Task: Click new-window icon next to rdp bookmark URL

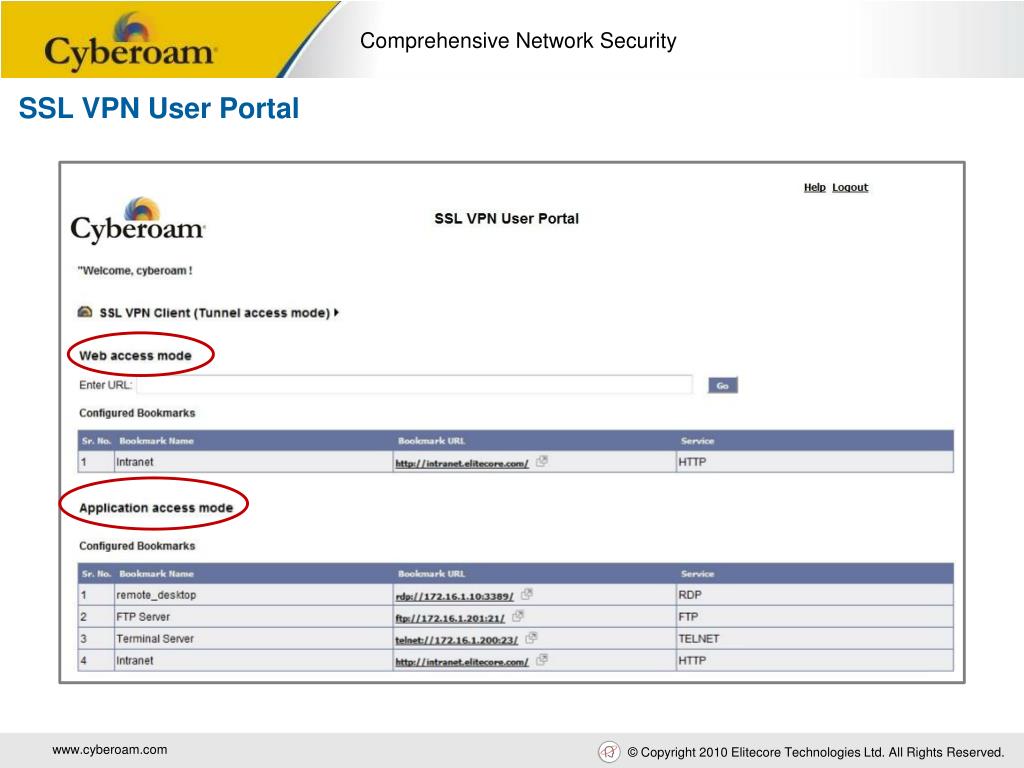Action: click(x=526, y=594)
